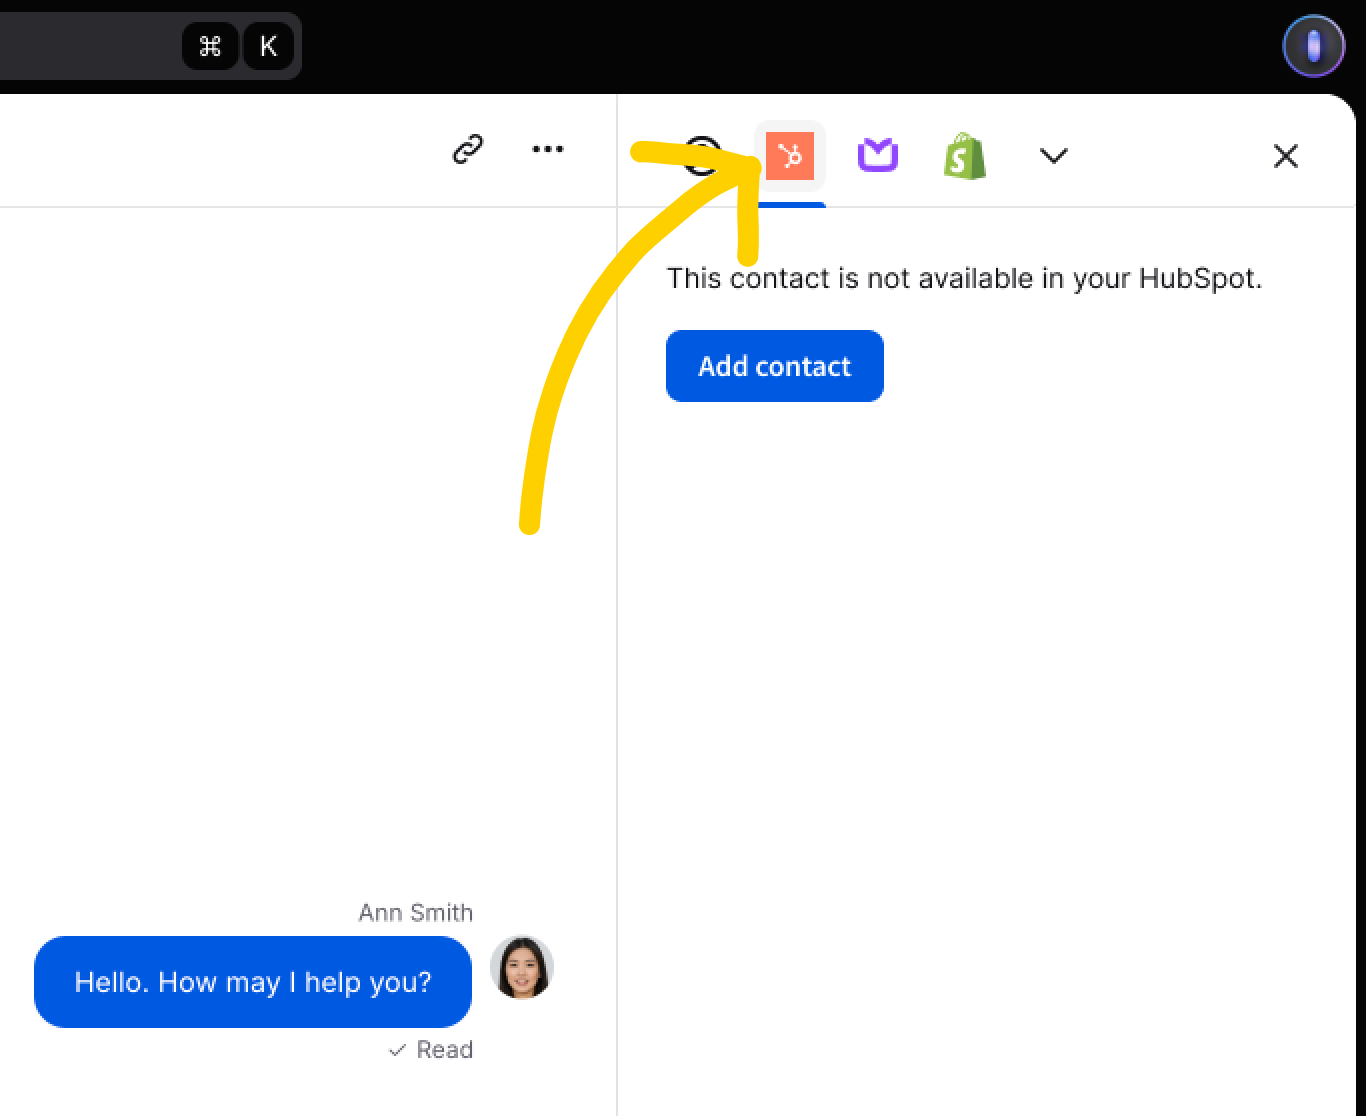Screen dimensions: 1366x1116
Task: Click the Add contact button
Action: (775, 366)
